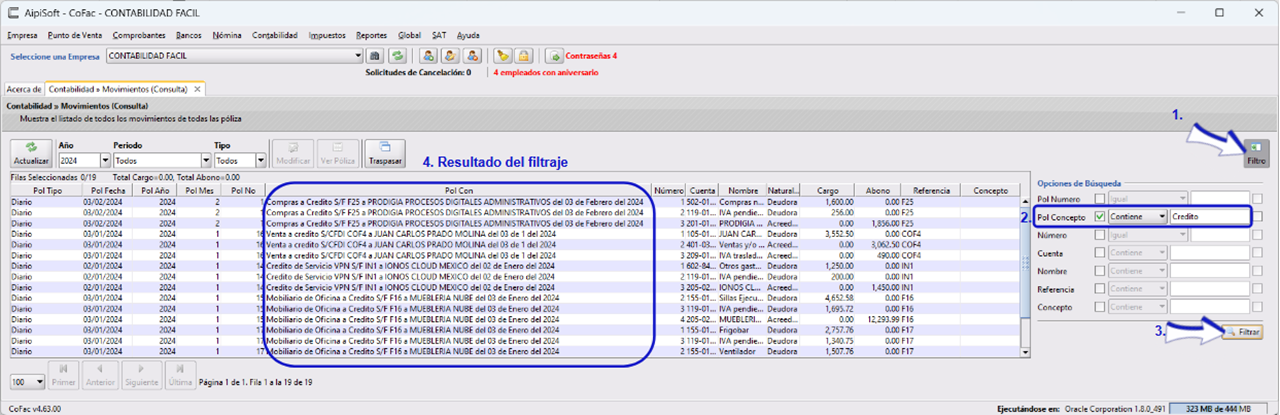
Task: Open the Reportes menu
Action: 371,35
